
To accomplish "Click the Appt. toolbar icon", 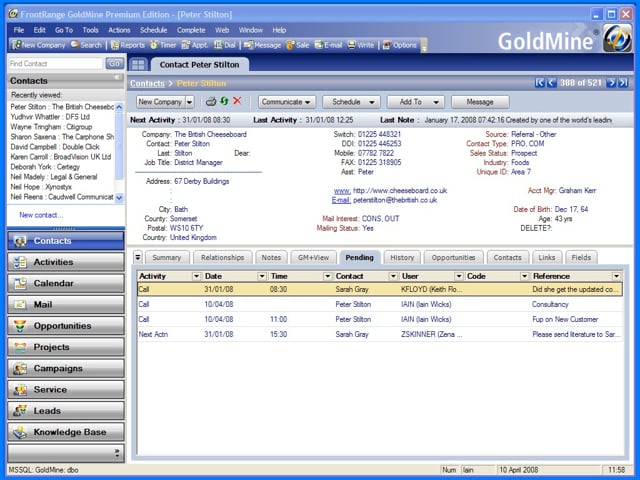I will click(195, 45).
